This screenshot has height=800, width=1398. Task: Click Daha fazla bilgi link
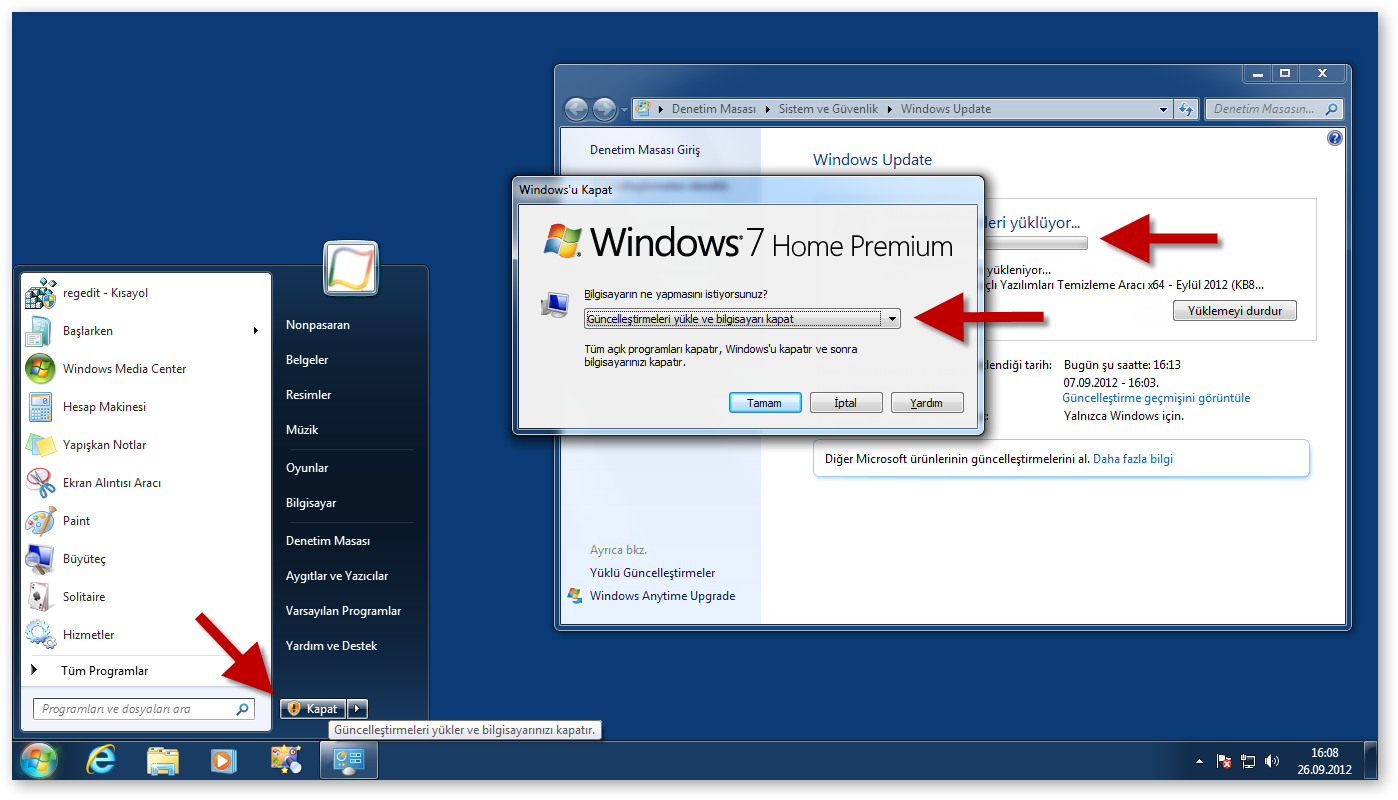[1133, 459]
